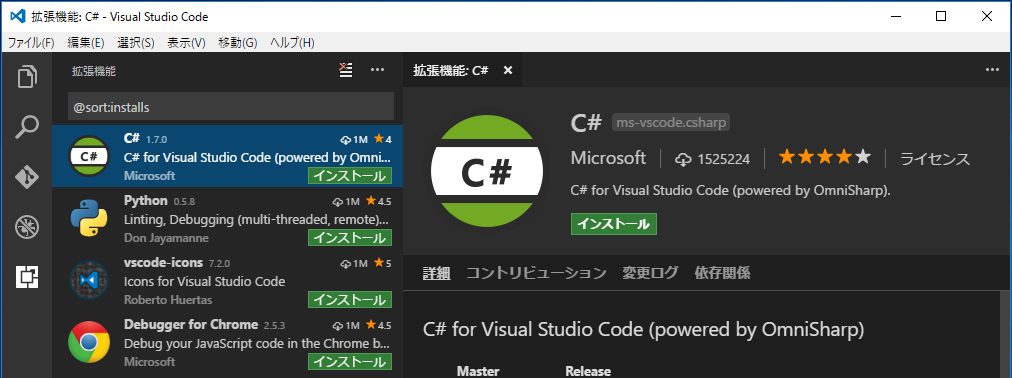The height and width of the screenshot is (378, 1012).
Task: Click vscode-icons row star rating 5
Action: tap(383, 263)
